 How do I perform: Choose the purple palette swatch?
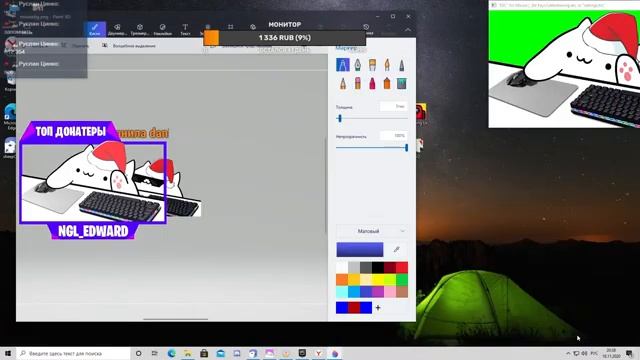(378, 291)
